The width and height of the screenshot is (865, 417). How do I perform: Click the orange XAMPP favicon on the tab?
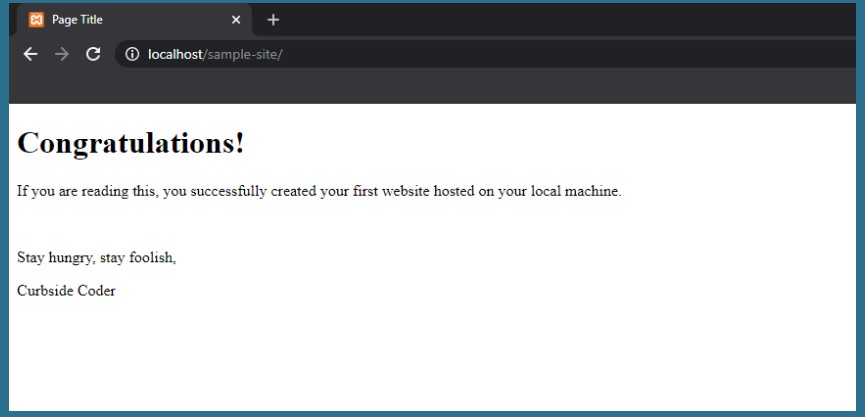click(36, 19)
